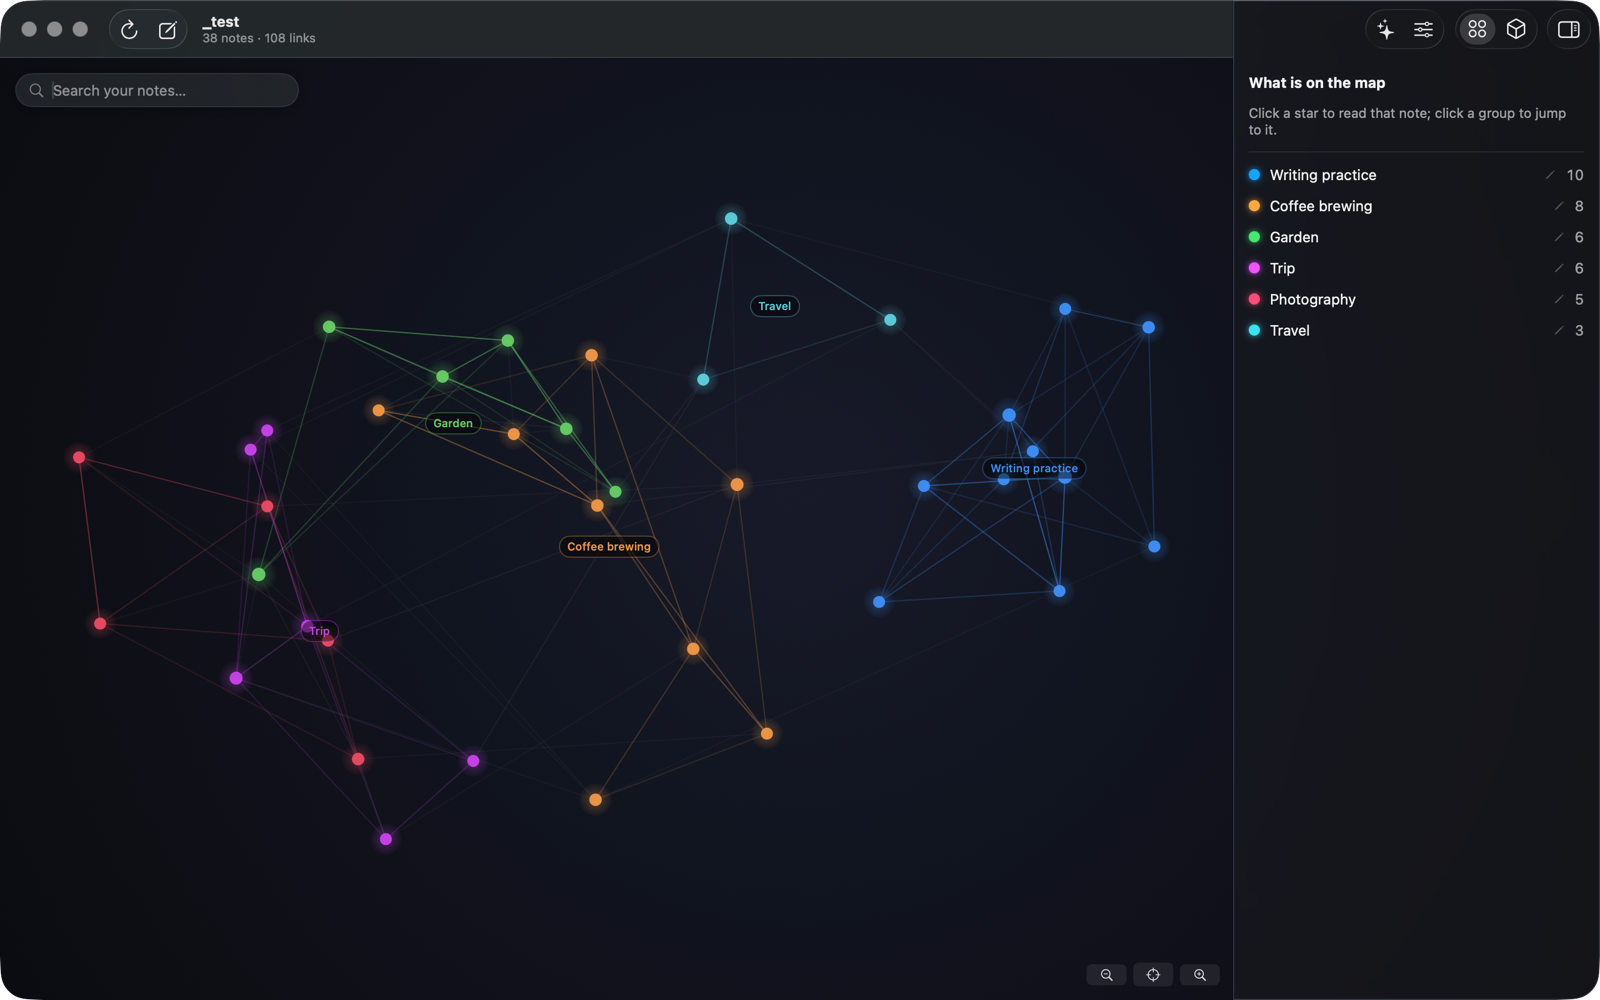Select Travel in the sidebar list
The image size is (1600, 1000).
click(x=1416, y=330)
